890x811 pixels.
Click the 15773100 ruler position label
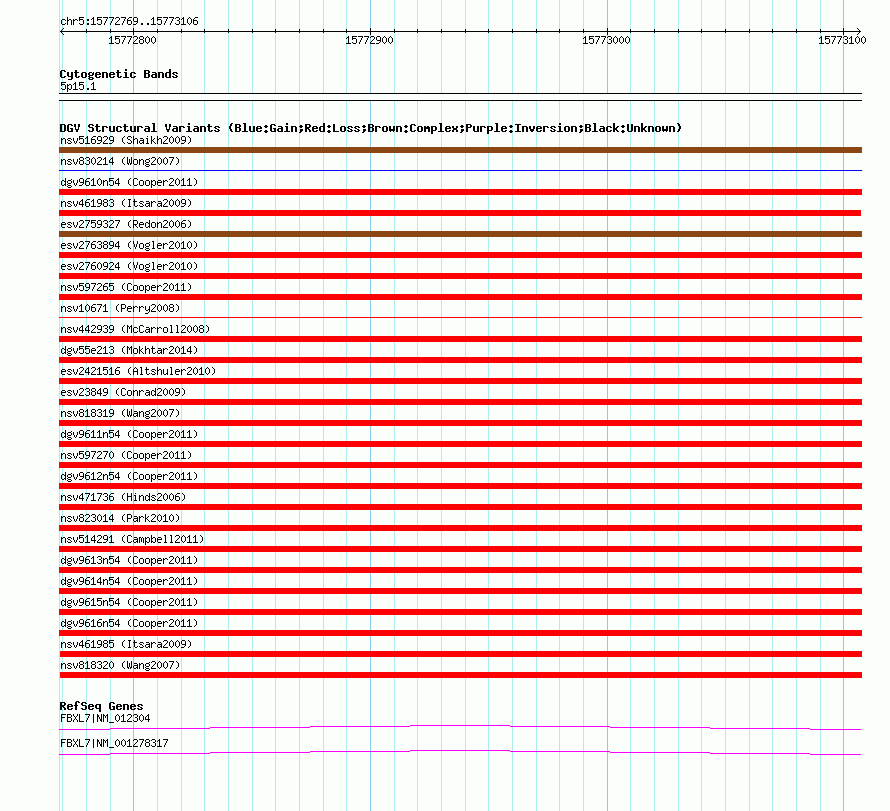coord(842,40)
